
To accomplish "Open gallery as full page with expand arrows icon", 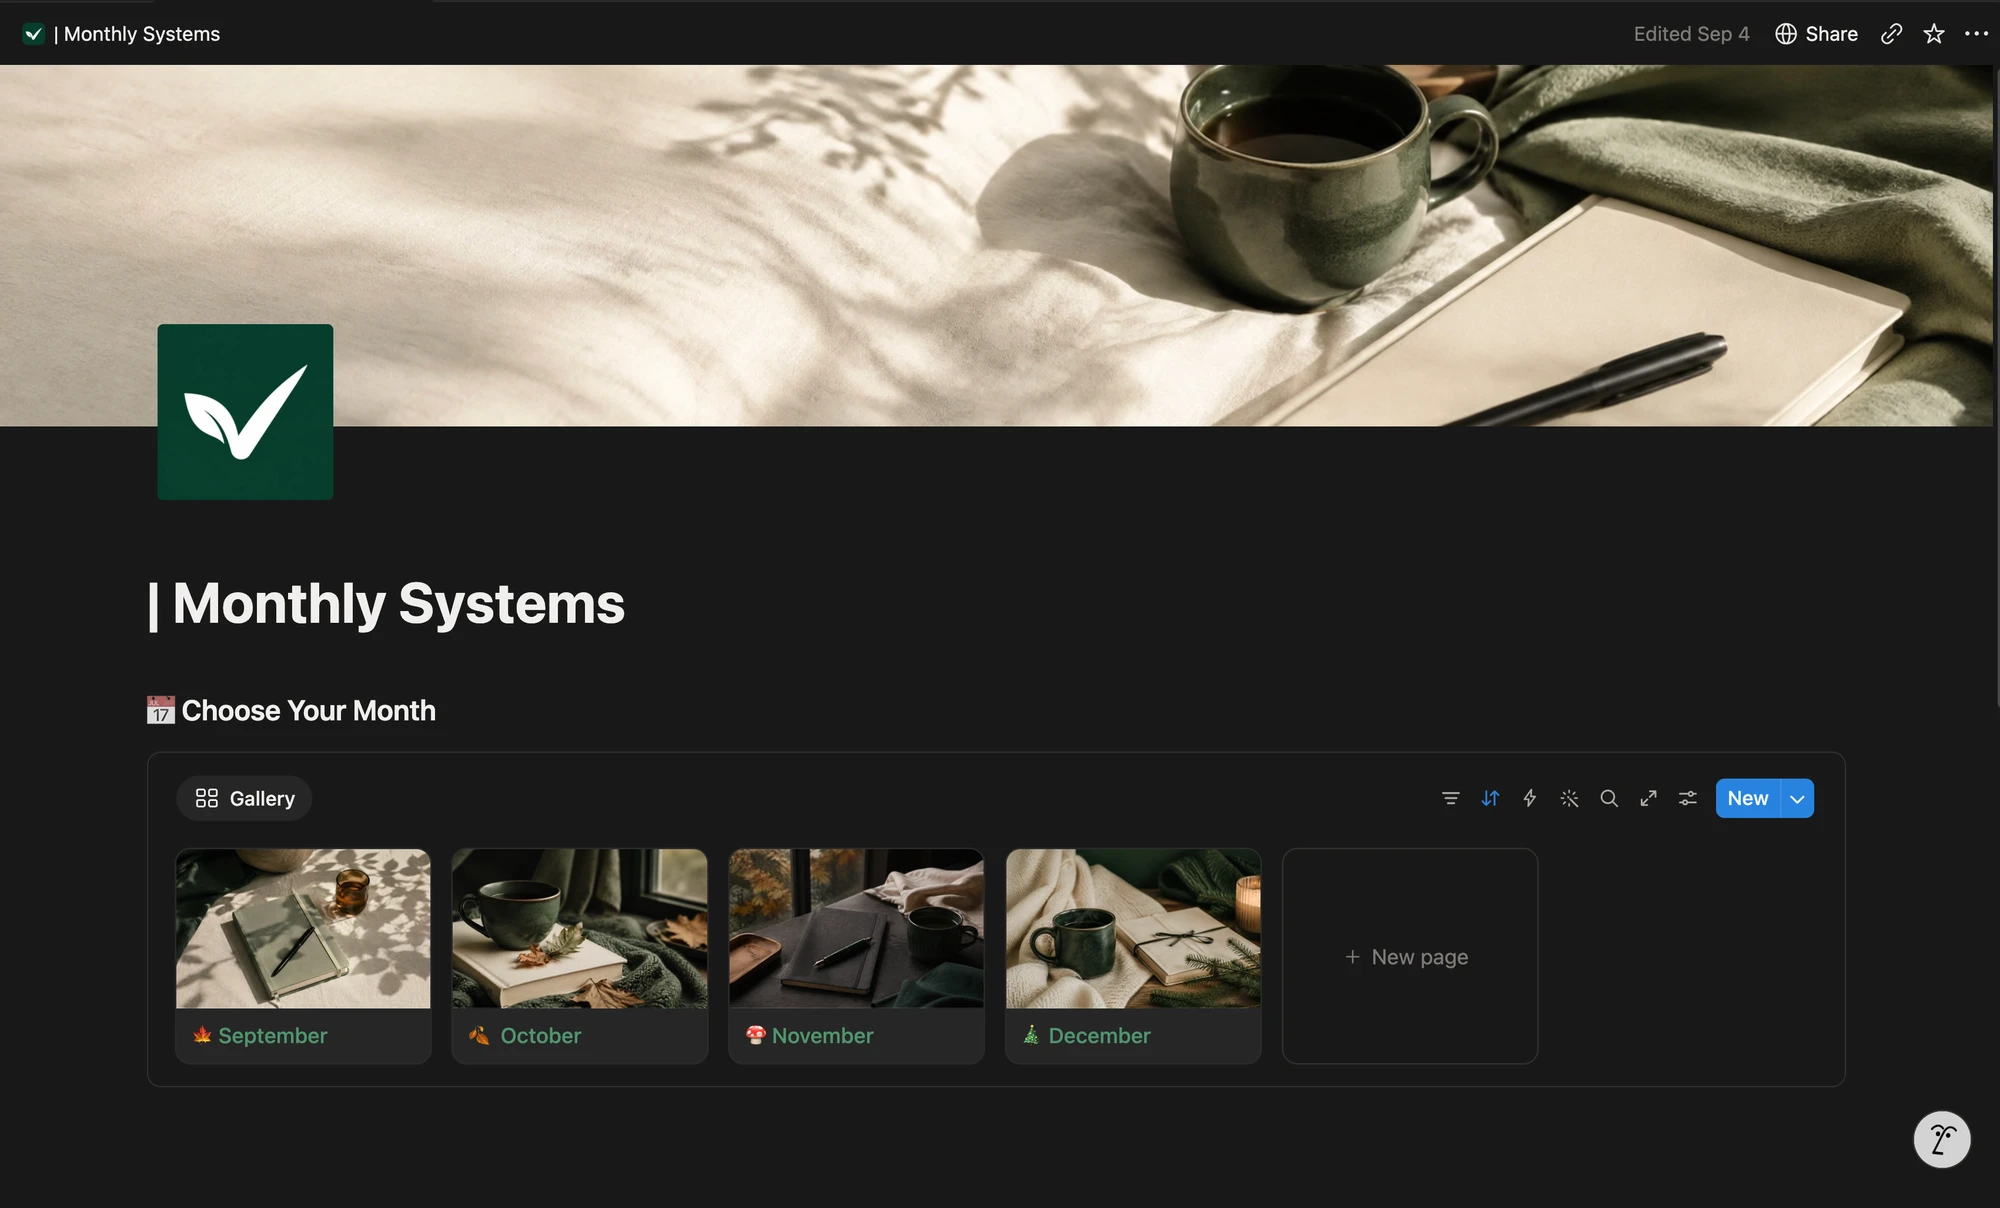I will click(1648, 798).
